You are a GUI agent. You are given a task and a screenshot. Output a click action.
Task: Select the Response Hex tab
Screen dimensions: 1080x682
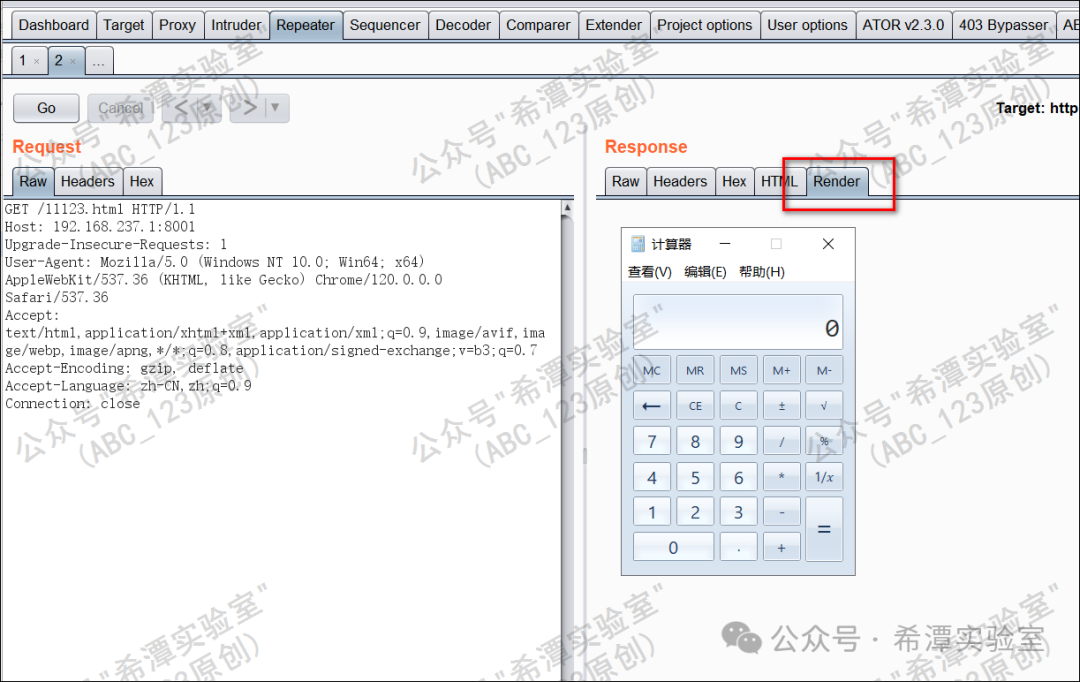[x=734, y=182]
